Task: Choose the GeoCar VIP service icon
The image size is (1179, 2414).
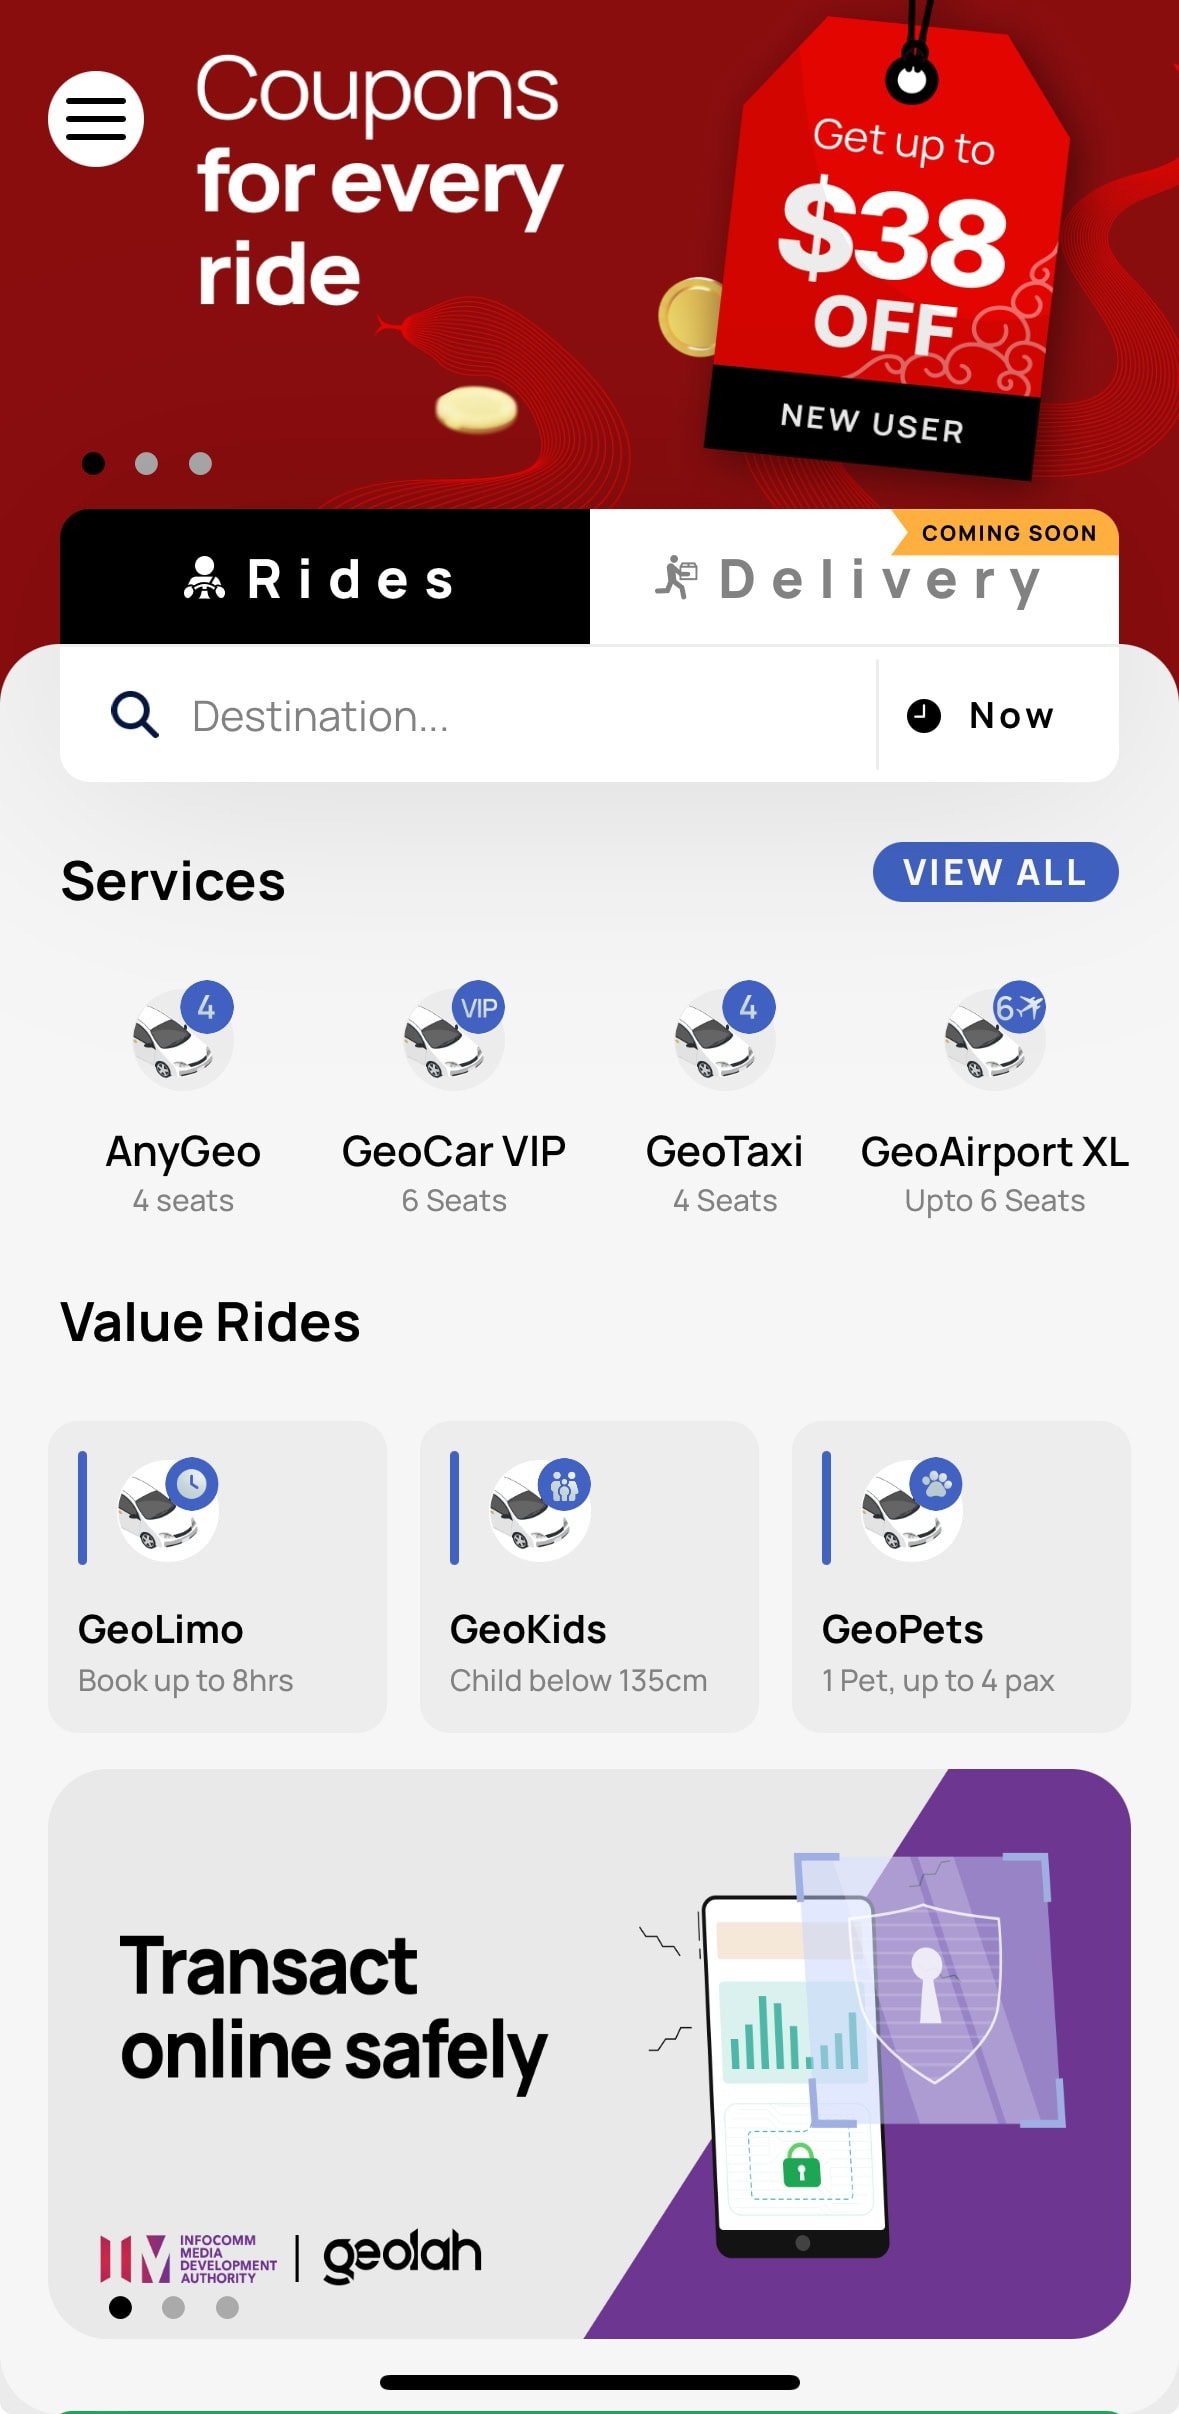Action: (x=454, y=1038)
